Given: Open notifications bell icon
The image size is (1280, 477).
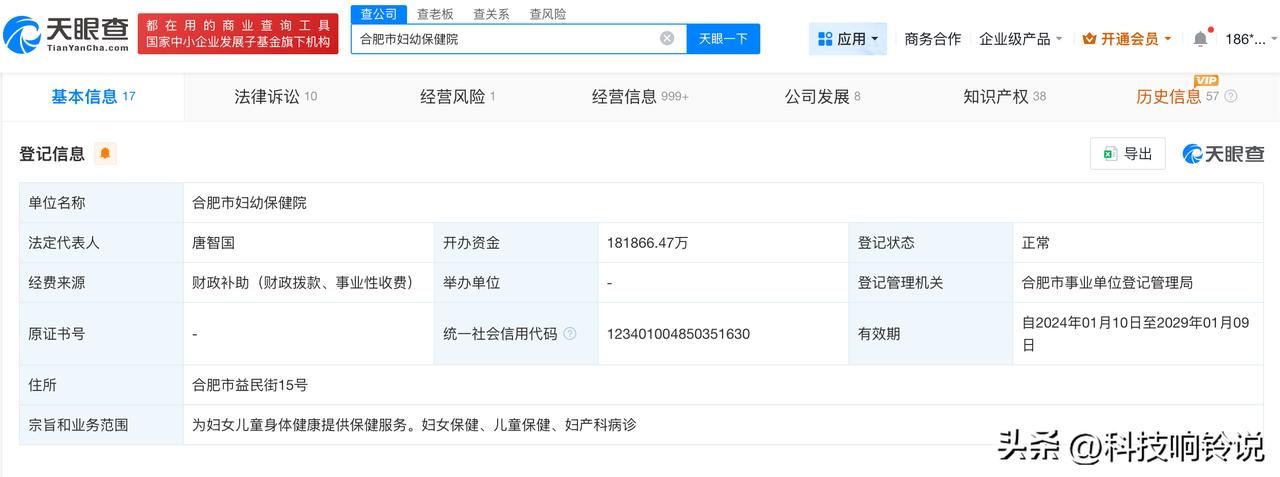Looking at the screenshot, I should (x=1200, y=39).
